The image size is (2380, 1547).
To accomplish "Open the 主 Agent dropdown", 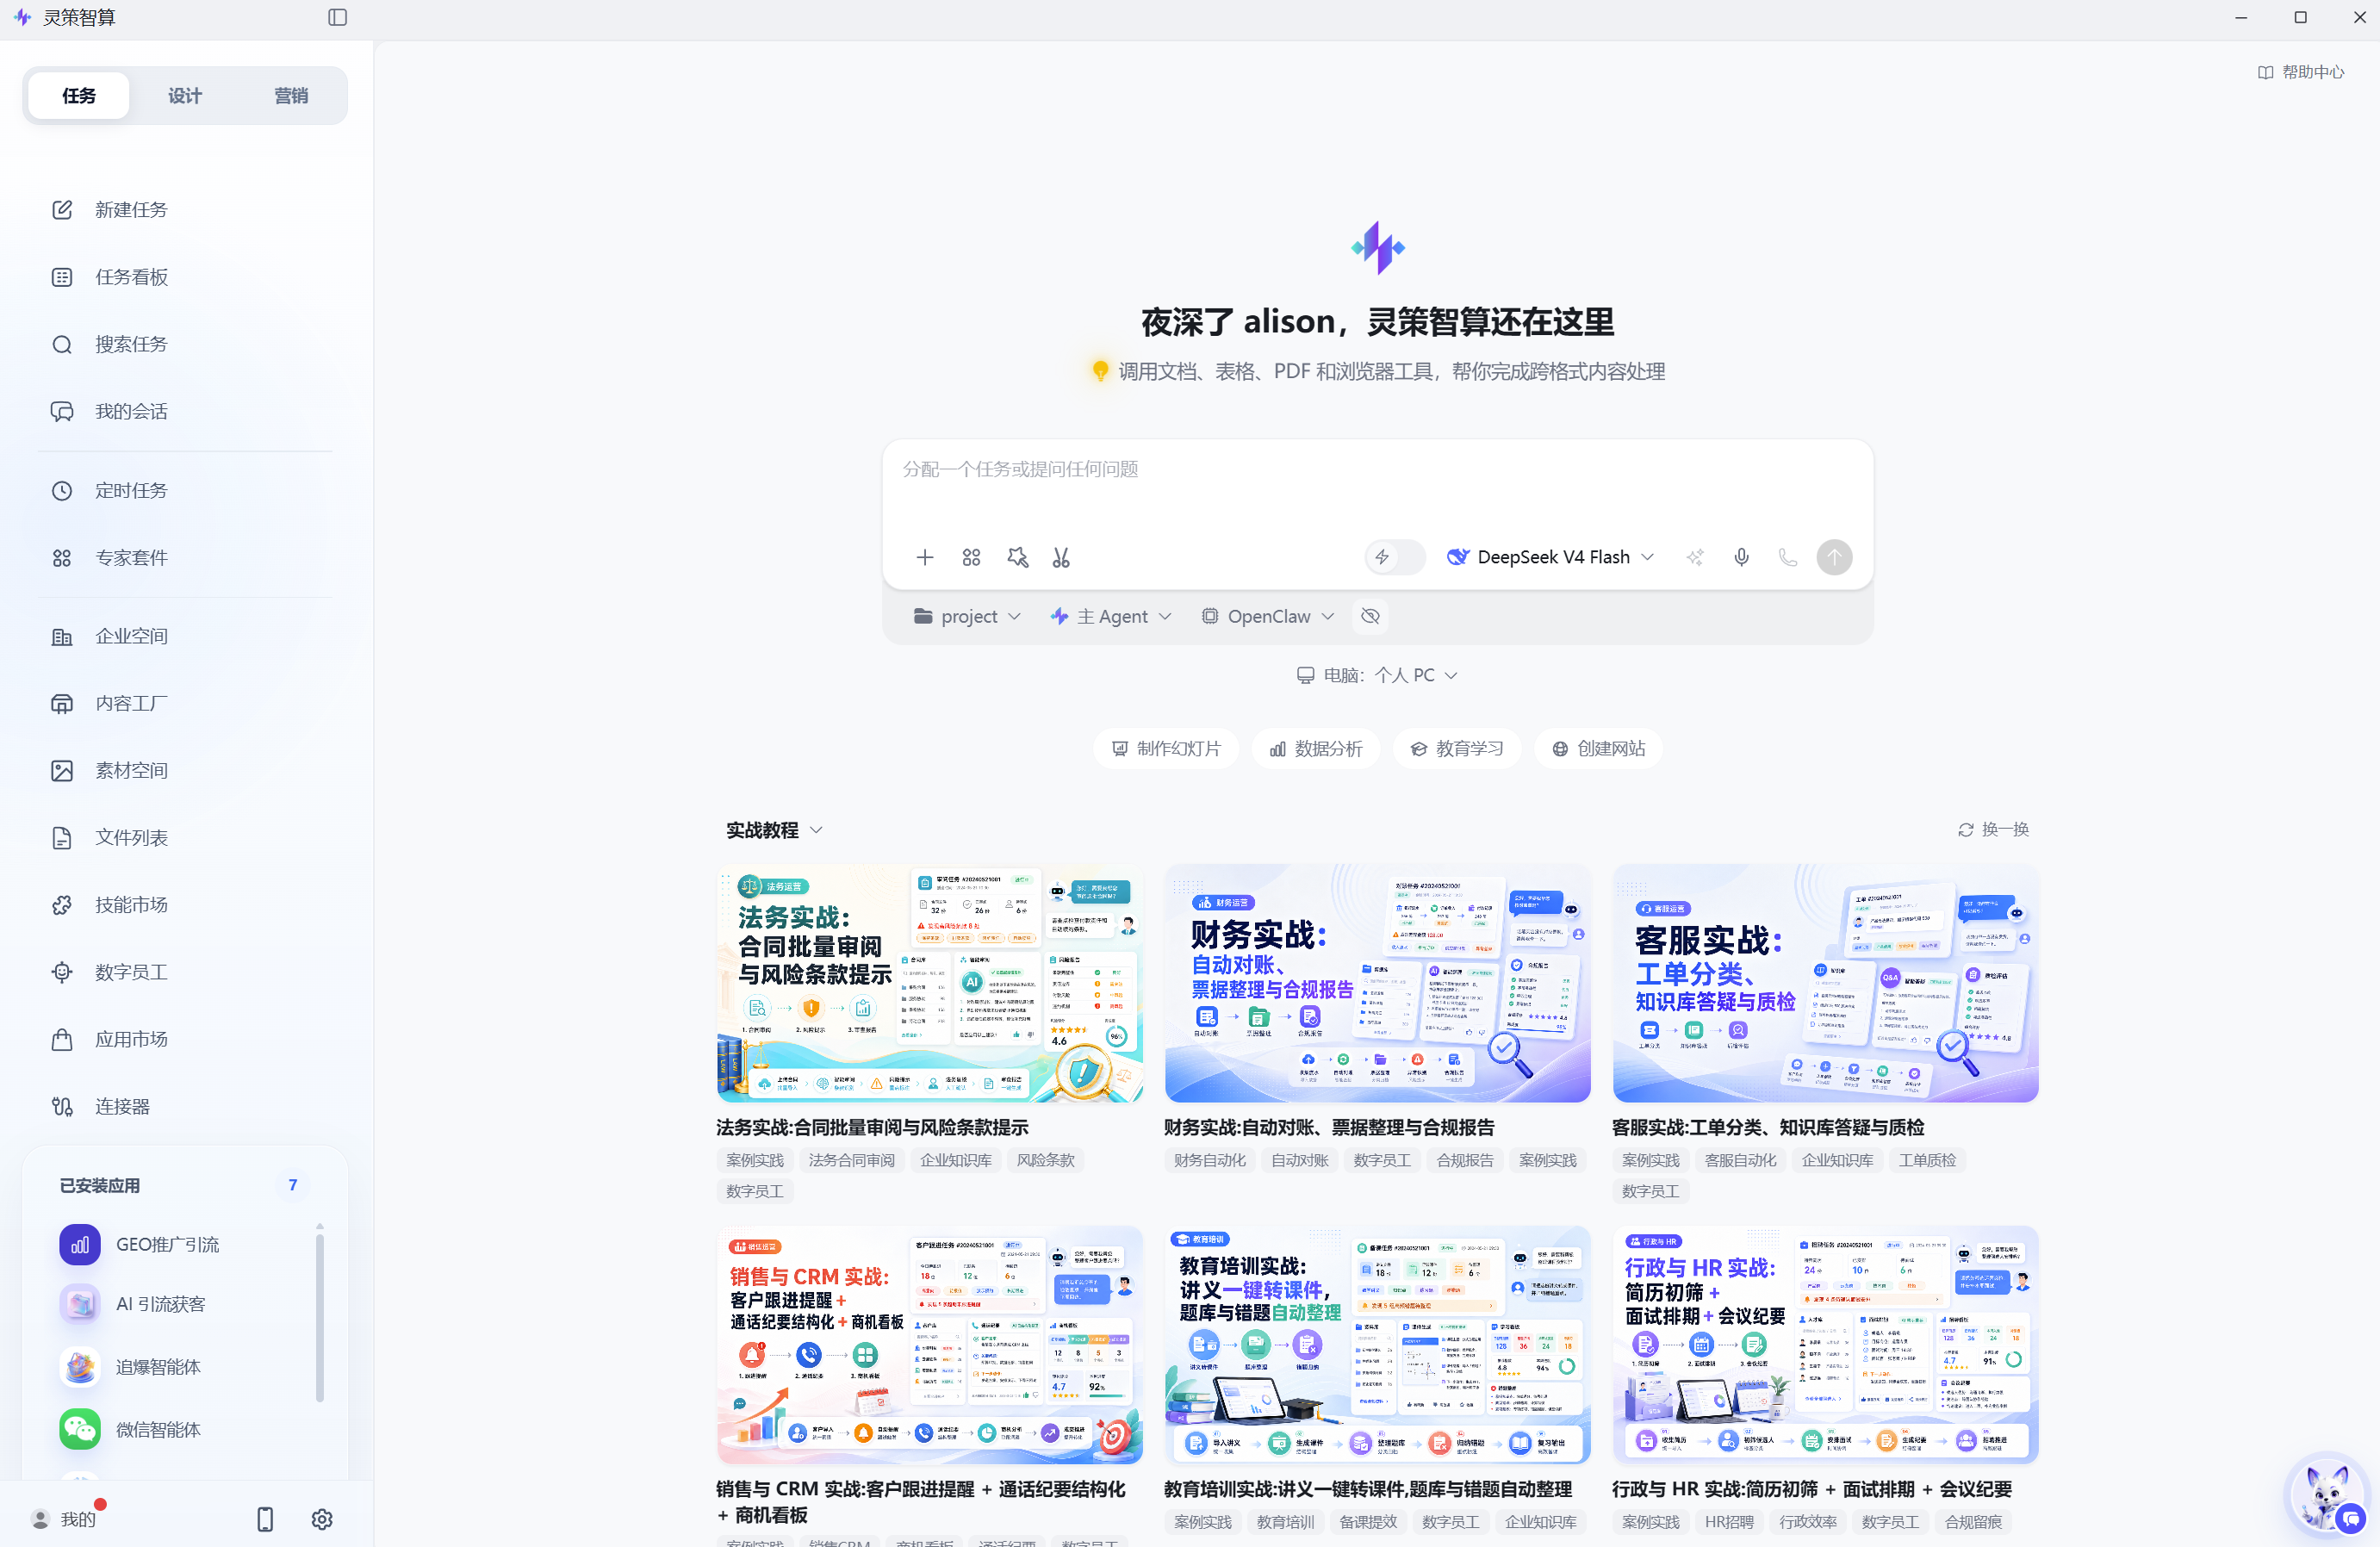I will point(1111,616).
